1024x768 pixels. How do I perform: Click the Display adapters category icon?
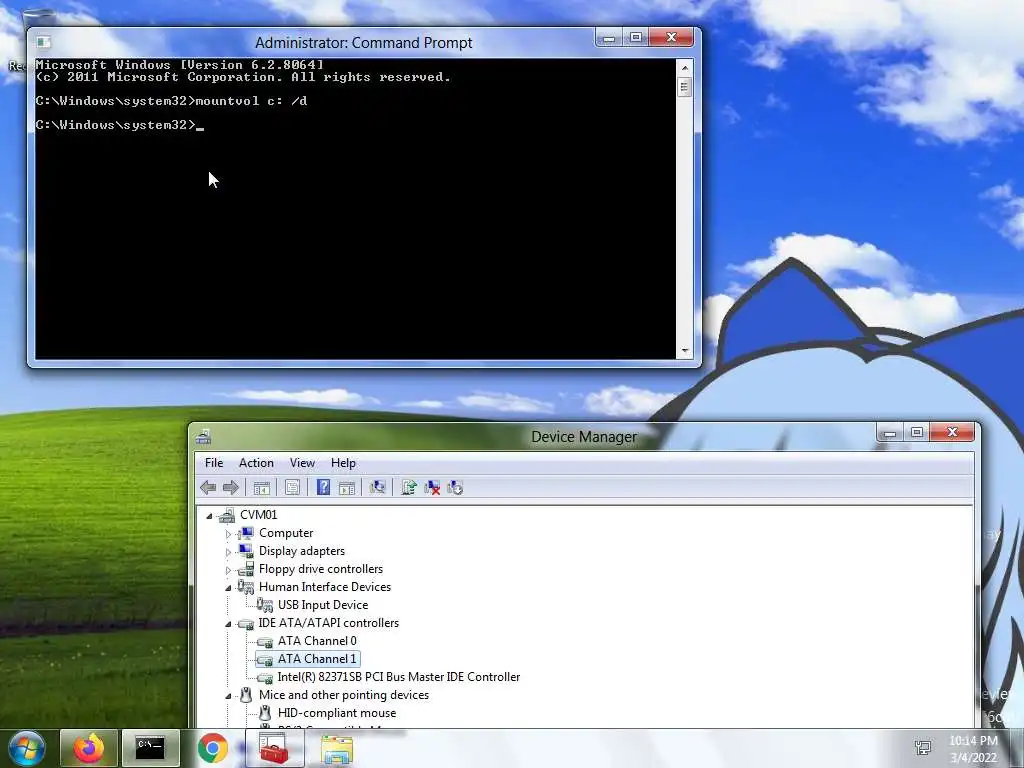[x=246, y=551]
